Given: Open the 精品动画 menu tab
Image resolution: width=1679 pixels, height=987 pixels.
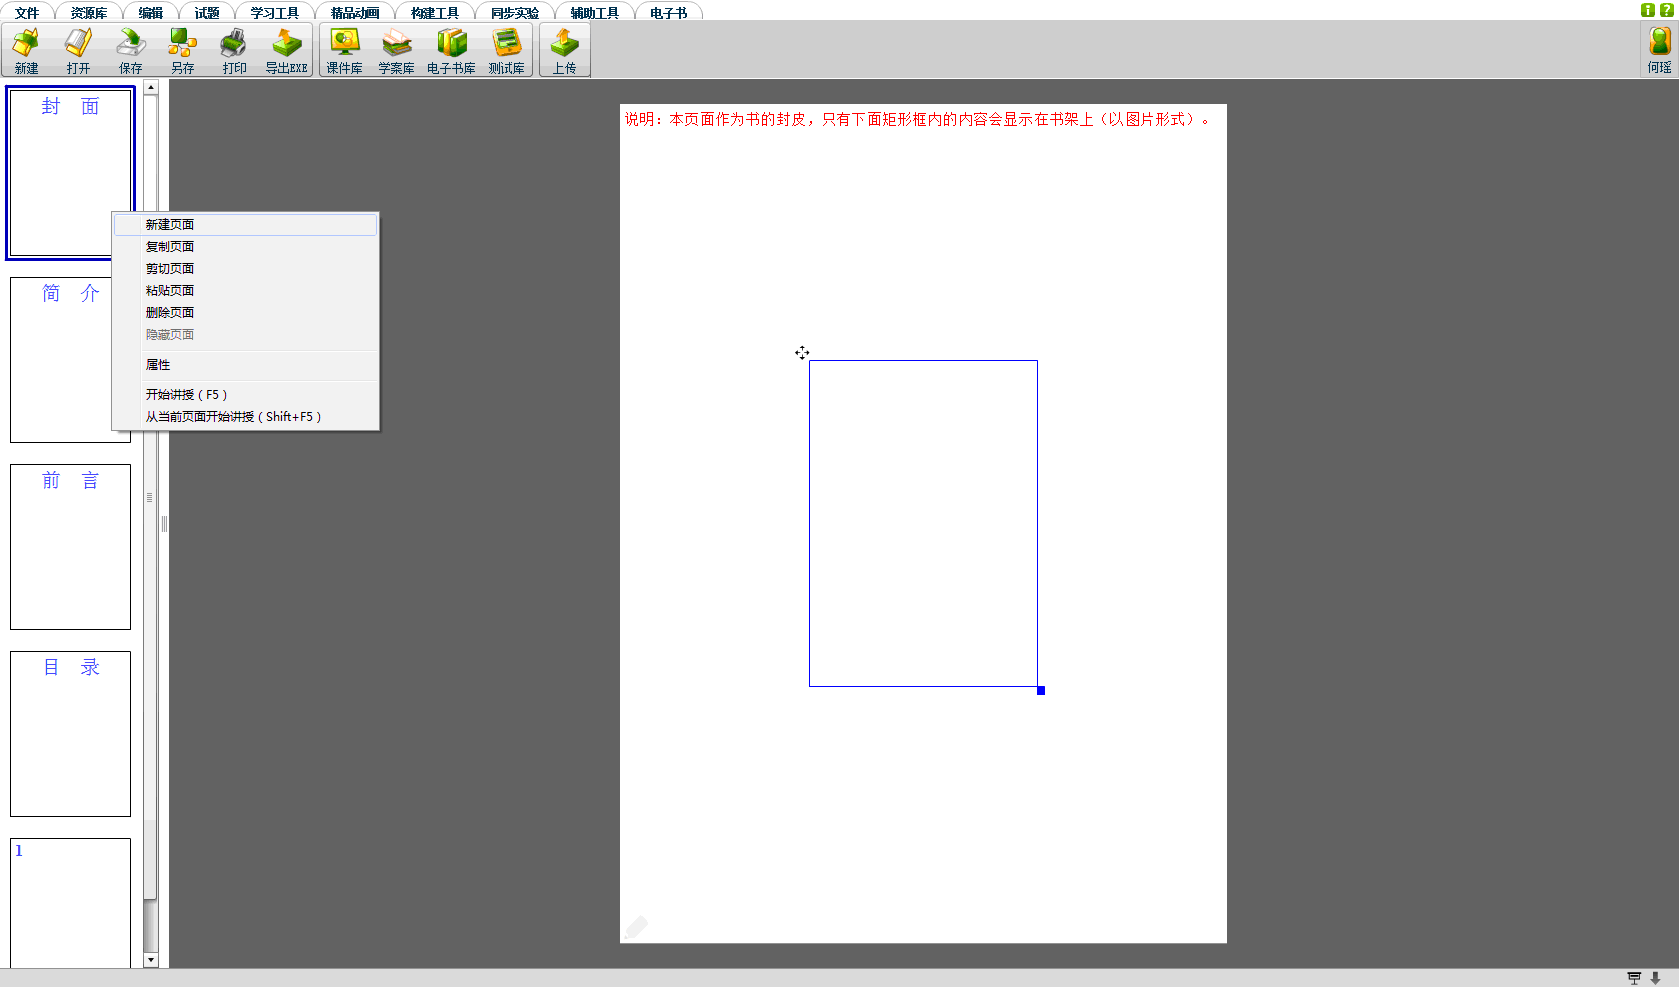Looking at the screenshot, I should coord(355,13).
